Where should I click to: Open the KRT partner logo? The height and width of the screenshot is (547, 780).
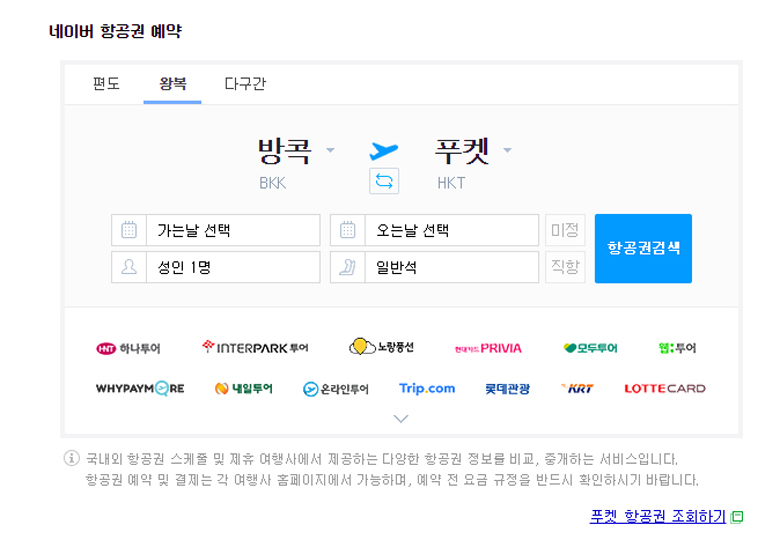point(577,388)
